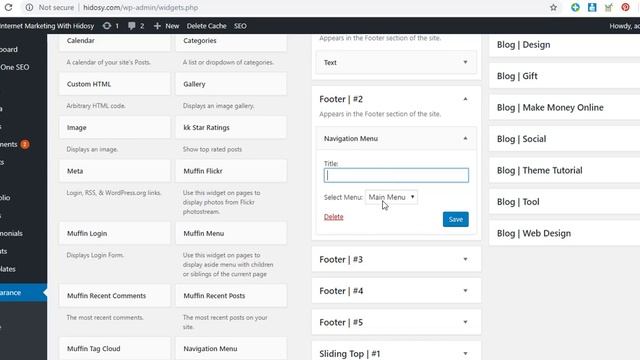
Task: Collapse the Footer | #2 widget area
Action: 465,99
